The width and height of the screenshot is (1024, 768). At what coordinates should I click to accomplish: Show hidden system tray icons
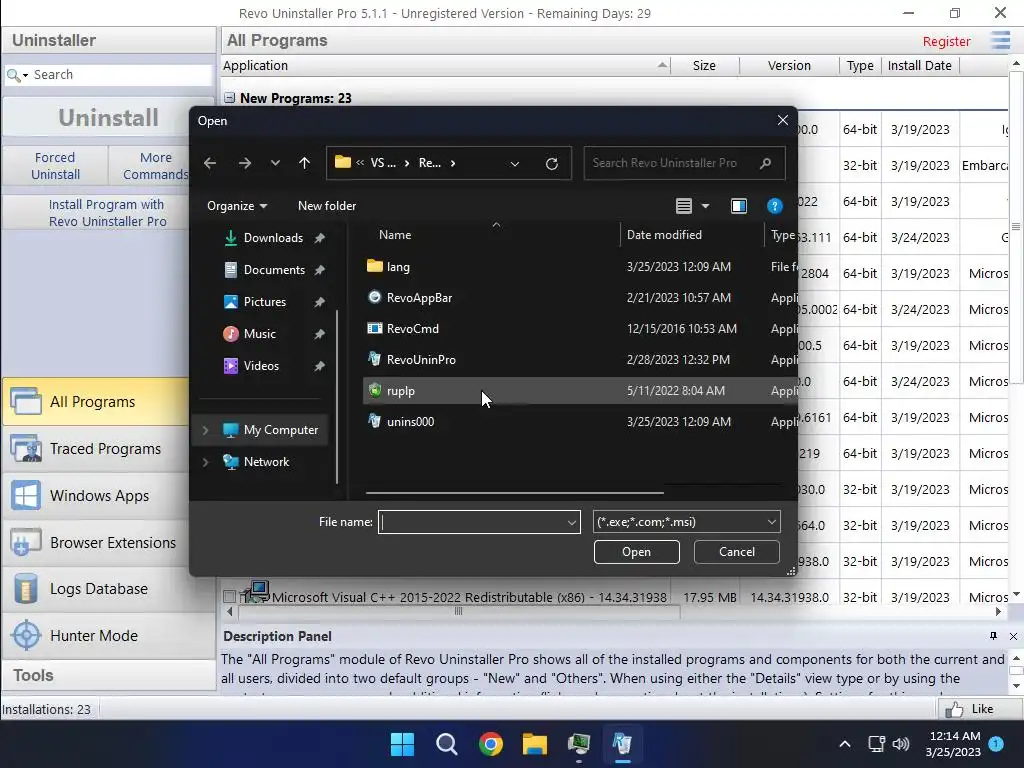844,744
